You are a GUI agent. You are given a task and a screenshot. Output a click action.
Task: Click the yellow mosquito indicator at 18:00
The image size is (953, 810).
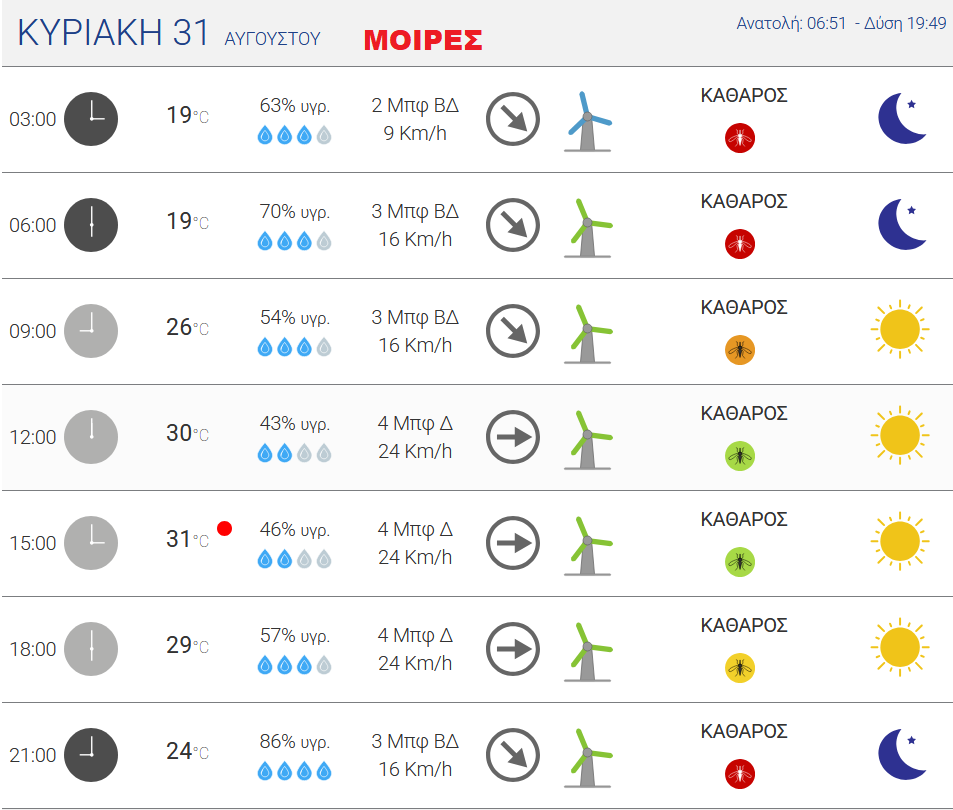[740, 668]
